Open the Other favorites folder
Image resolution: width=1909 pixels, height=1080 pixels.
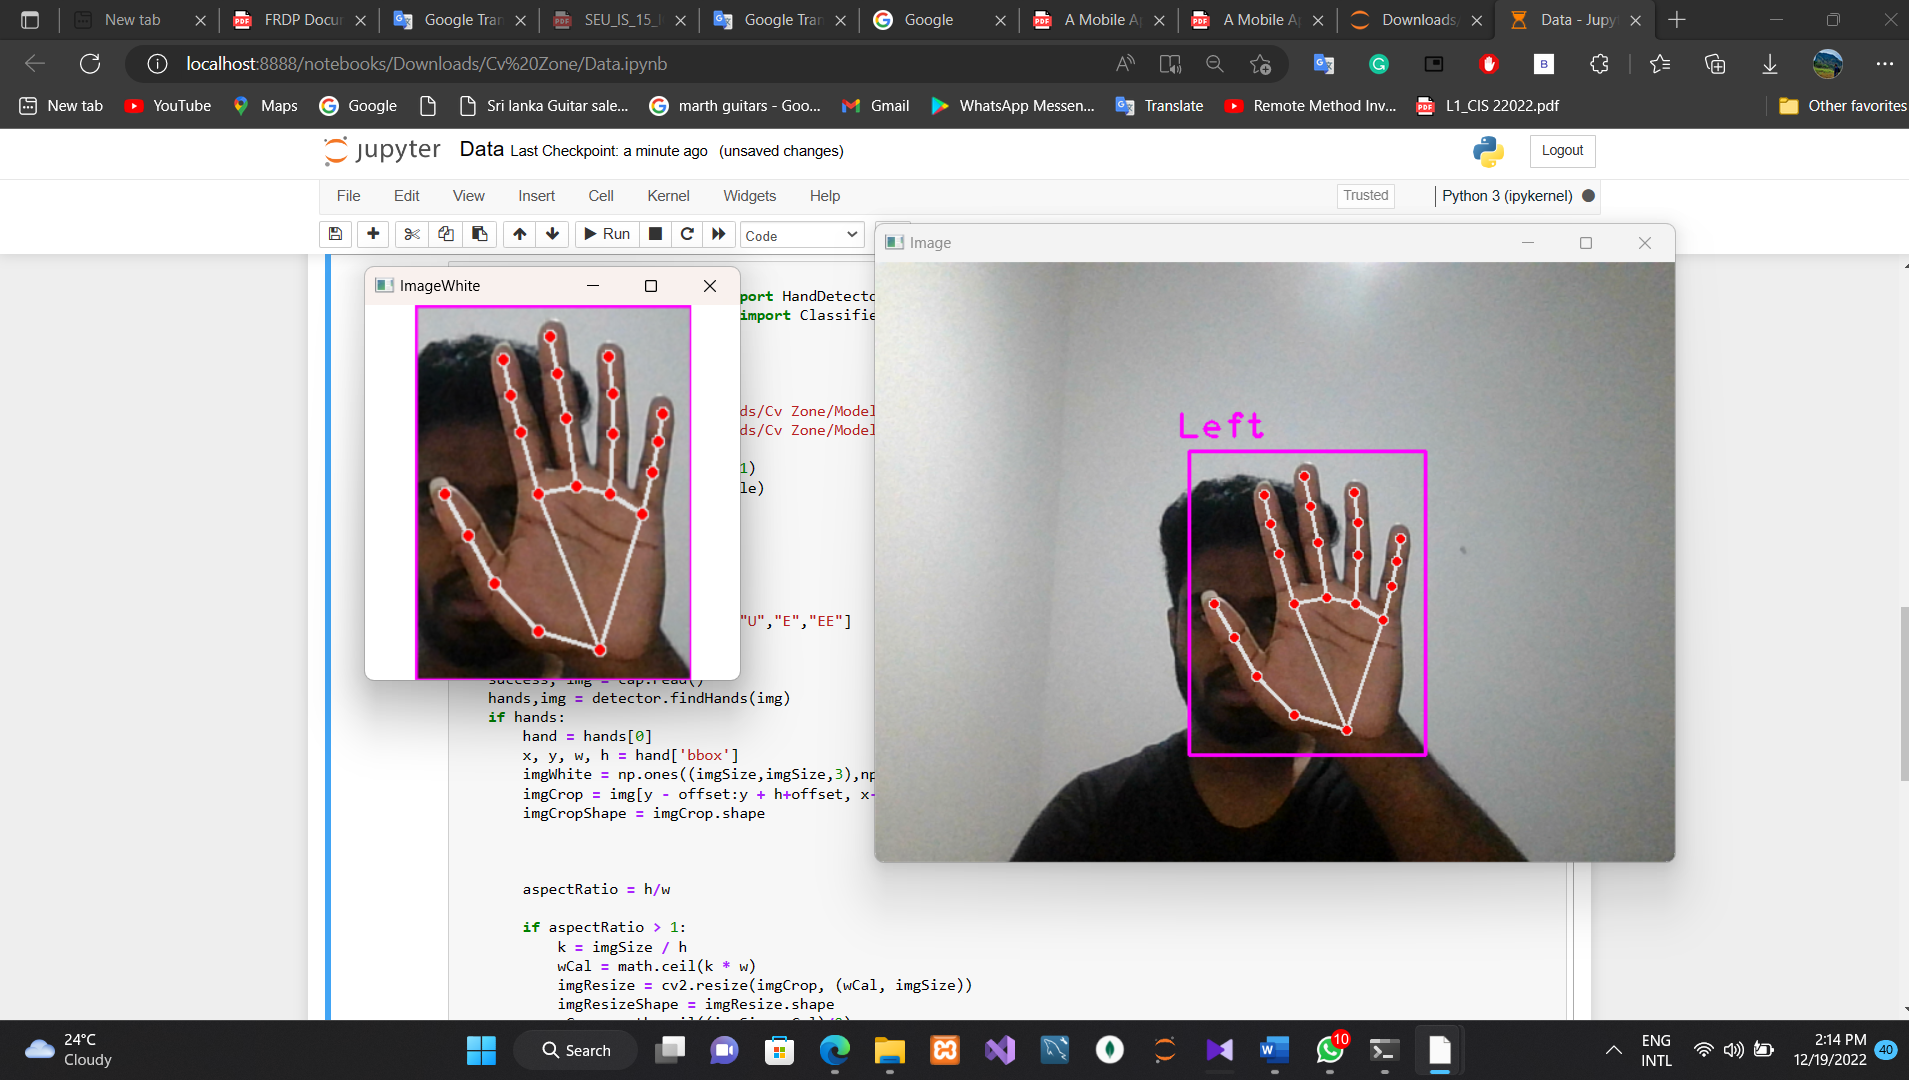tap(1843, 105)
